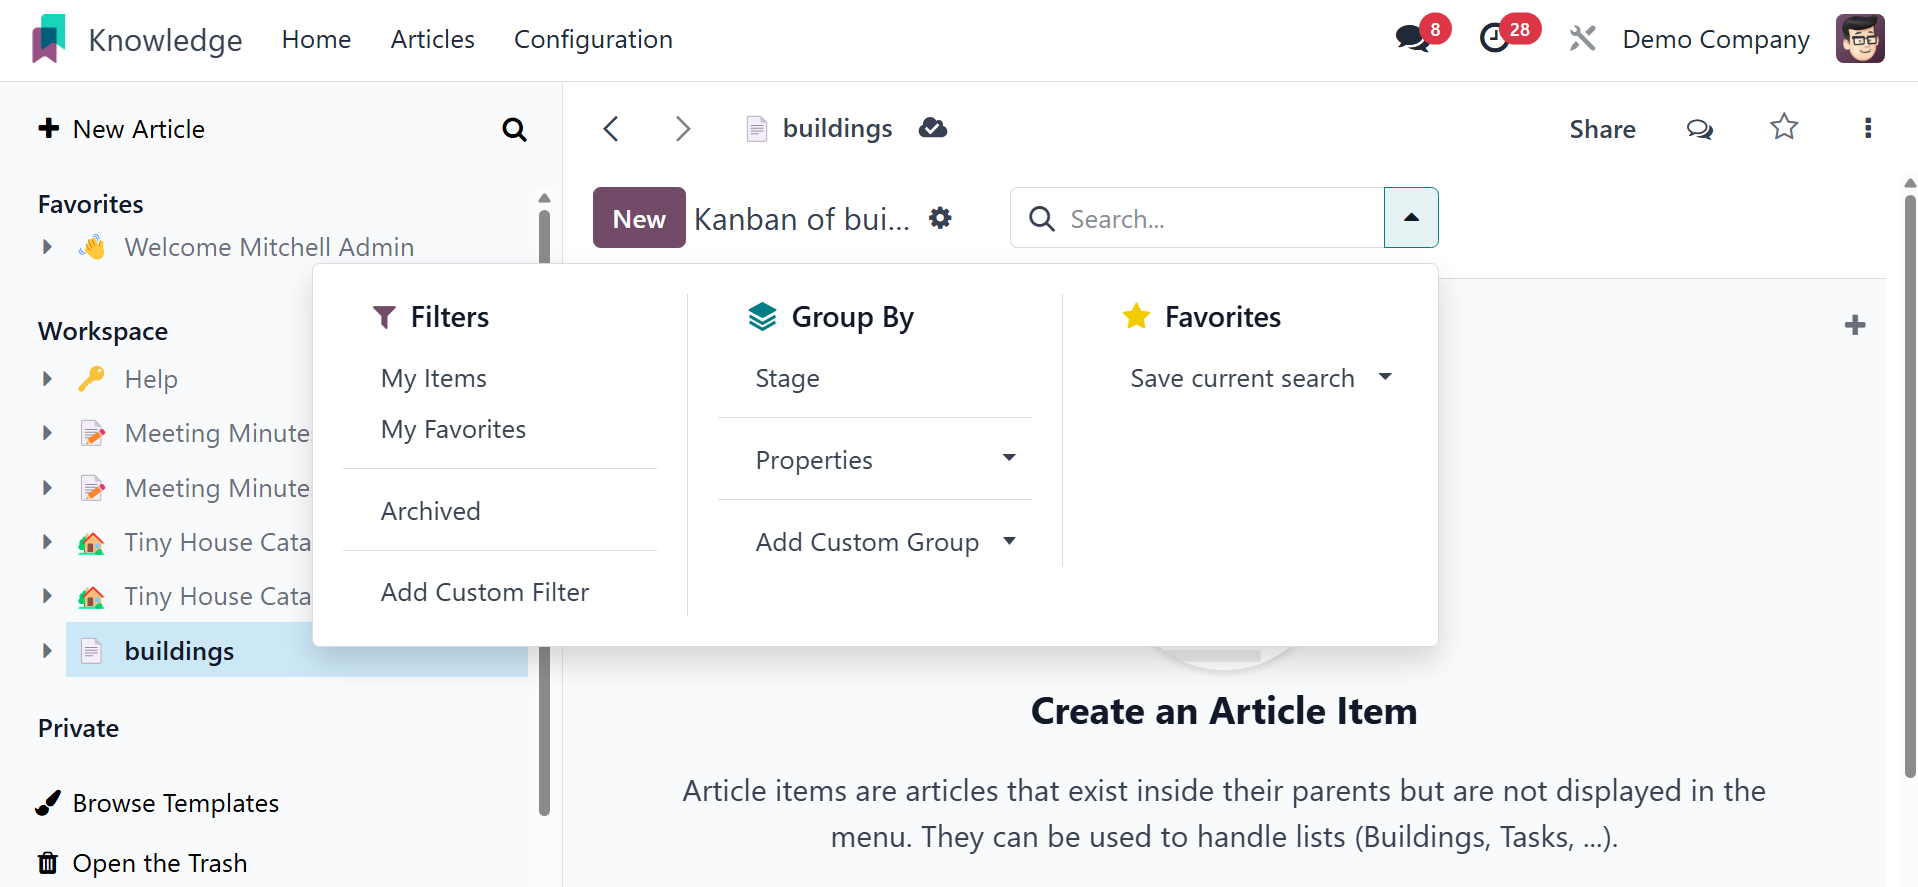
Task: Click the sidebar search magnifier icon
Action: [514, 130]
